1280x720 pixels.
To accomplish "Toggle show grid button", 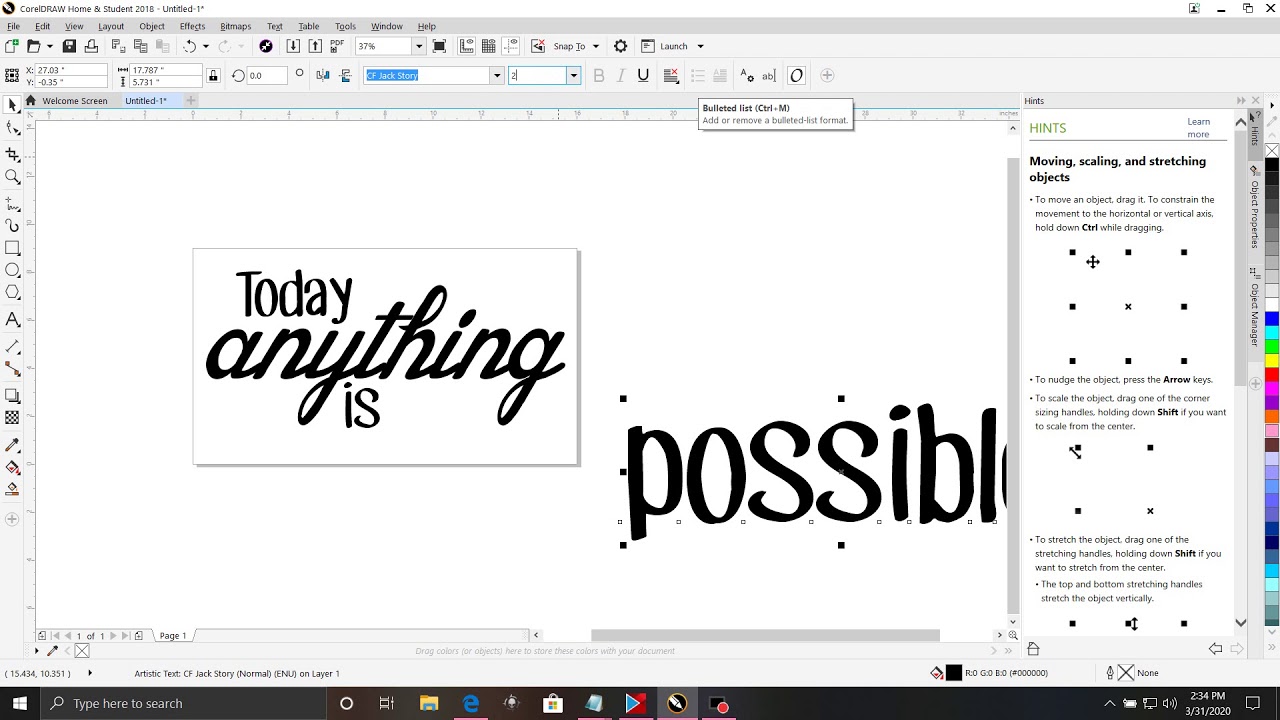I will (489, 46).
